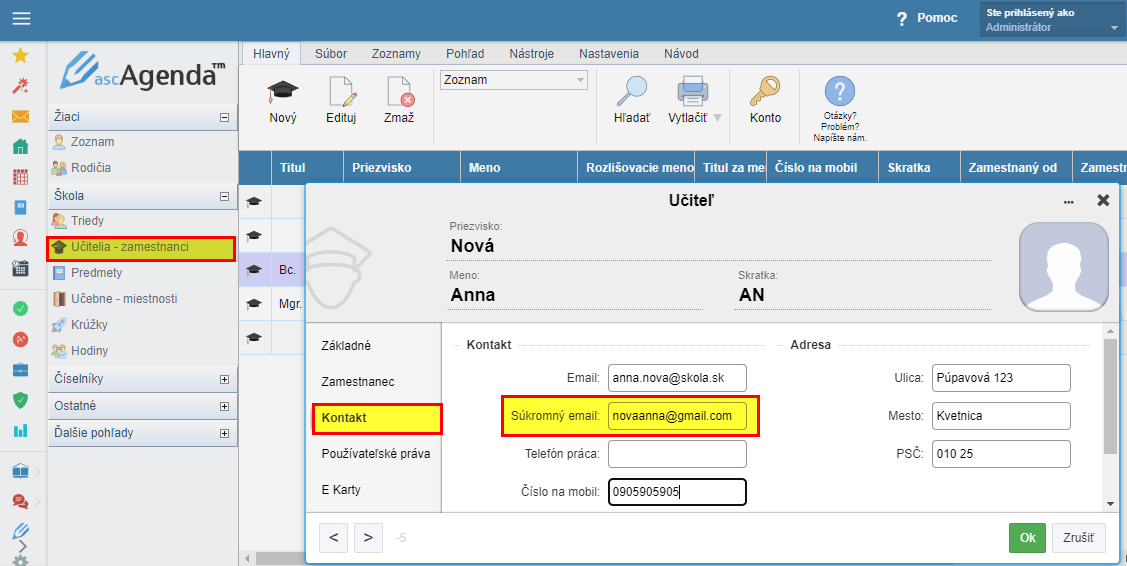Click the Zrušiť cancel button
The image size is (1127, 566).
(x=1078, y=538)
